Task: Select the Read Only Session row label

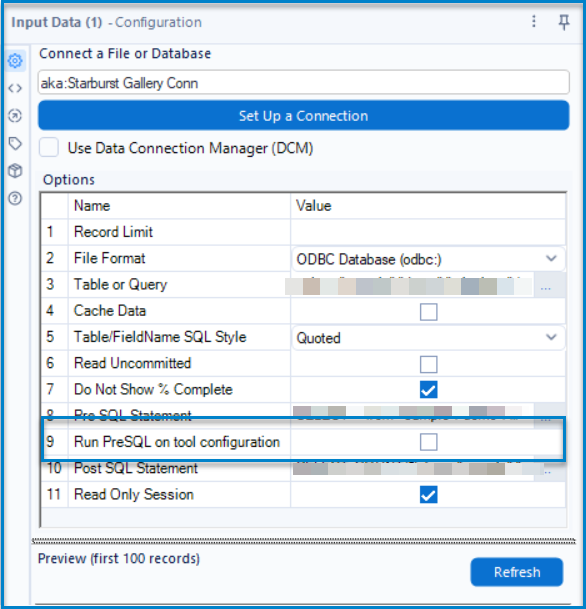Action: point(134,494)
